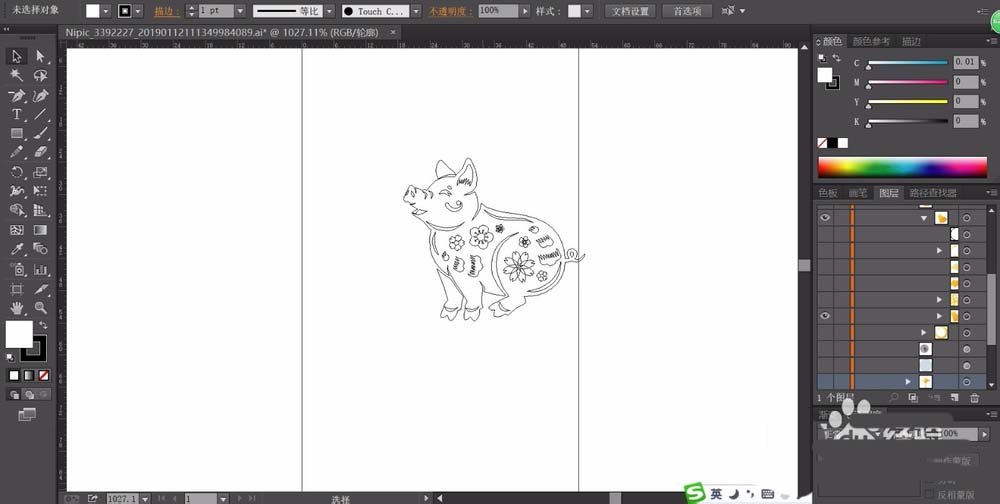1000x504 pixels.
Task: Apply Gradient paint mode in toolbox
Action: (x=29, y=376)
